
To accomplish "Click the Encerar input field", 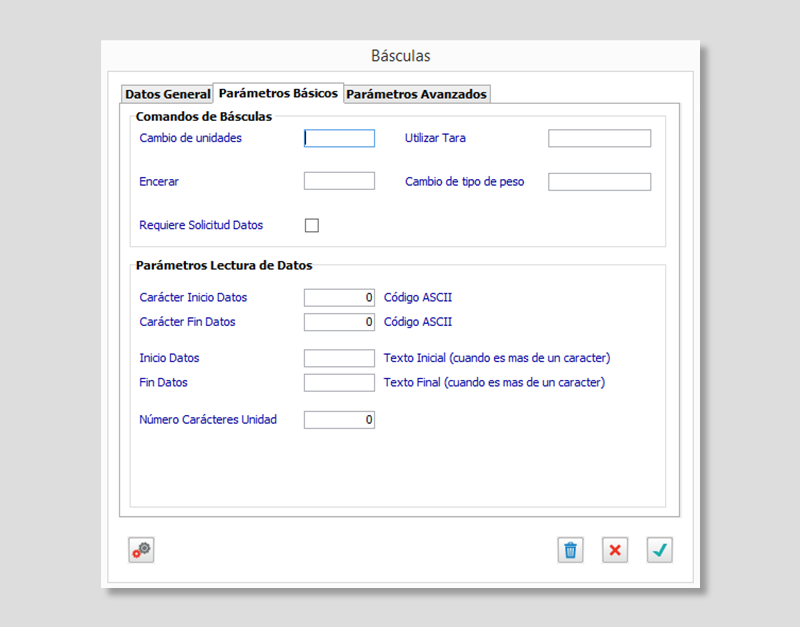I will (339, 181).
